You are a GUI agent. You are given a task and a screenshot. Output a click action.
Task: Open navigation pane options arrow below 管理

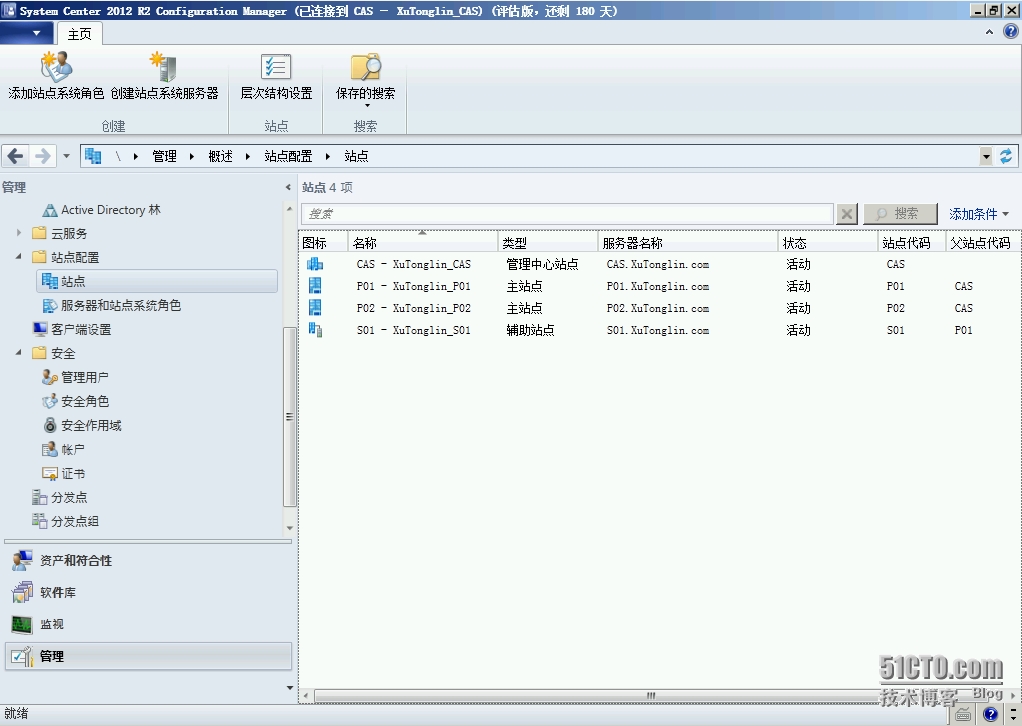[289, 688]
